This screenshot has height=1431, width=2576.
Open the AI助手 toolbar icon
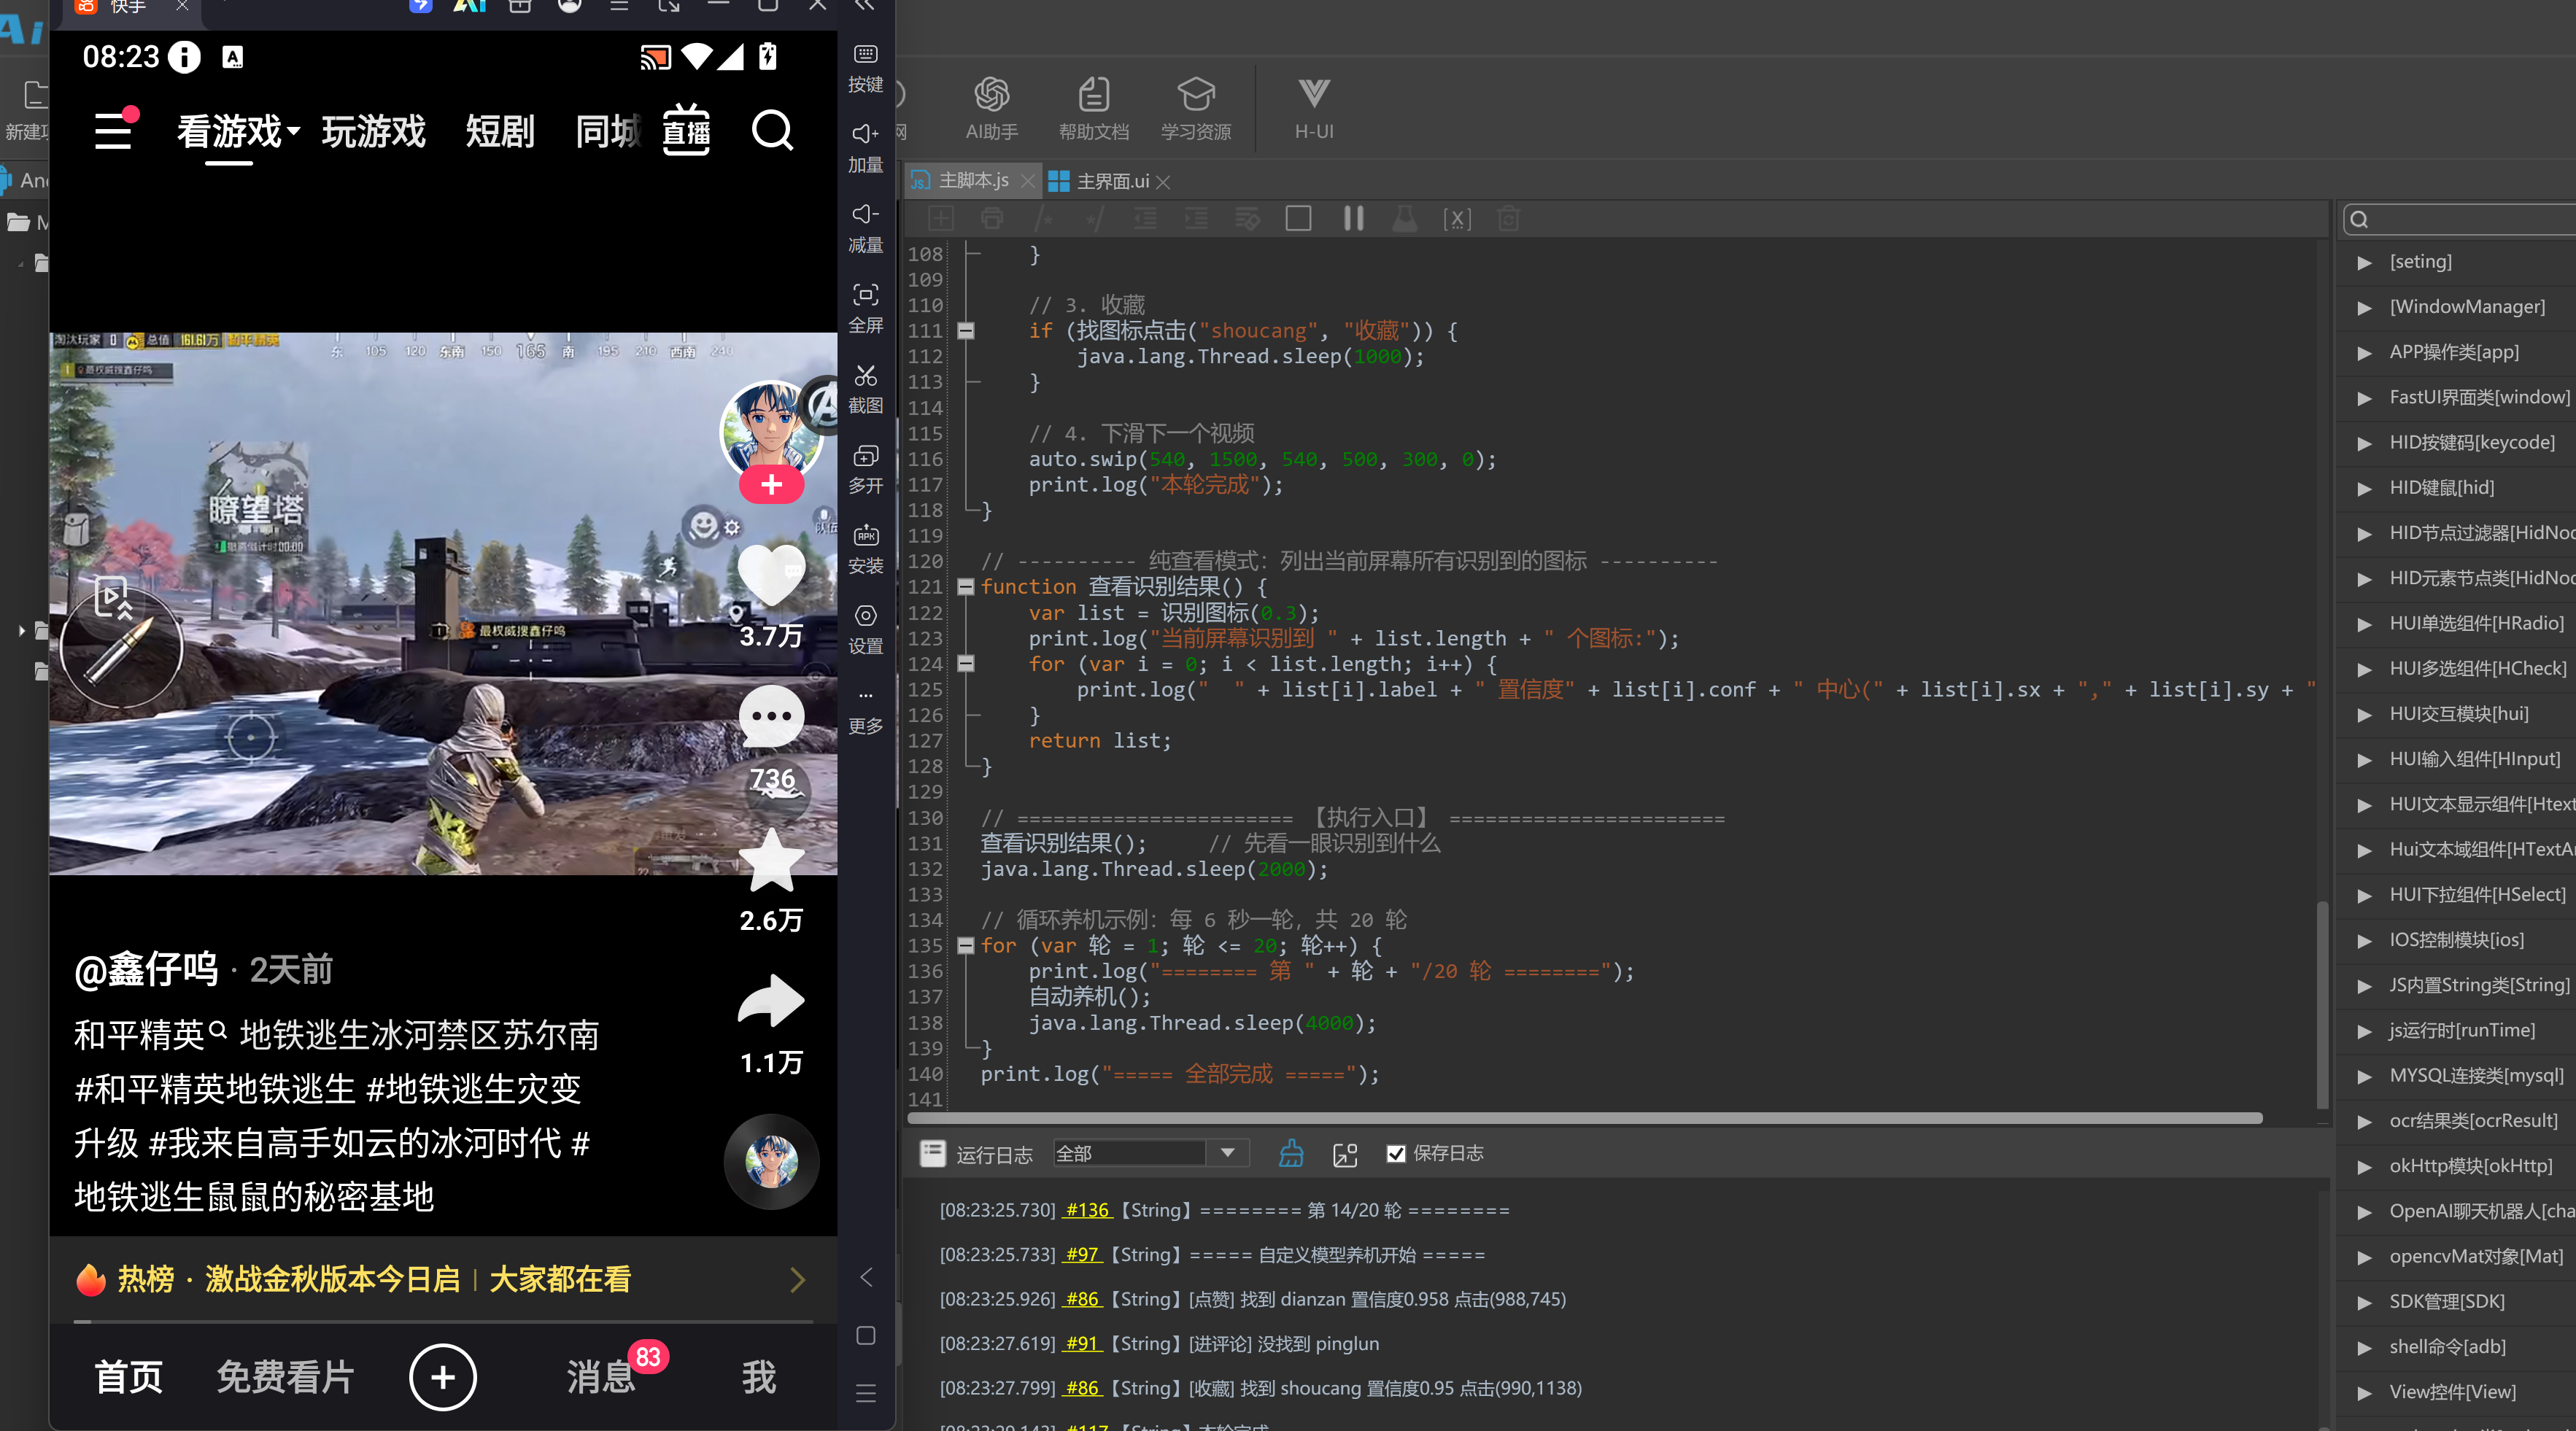pos(991,108)
